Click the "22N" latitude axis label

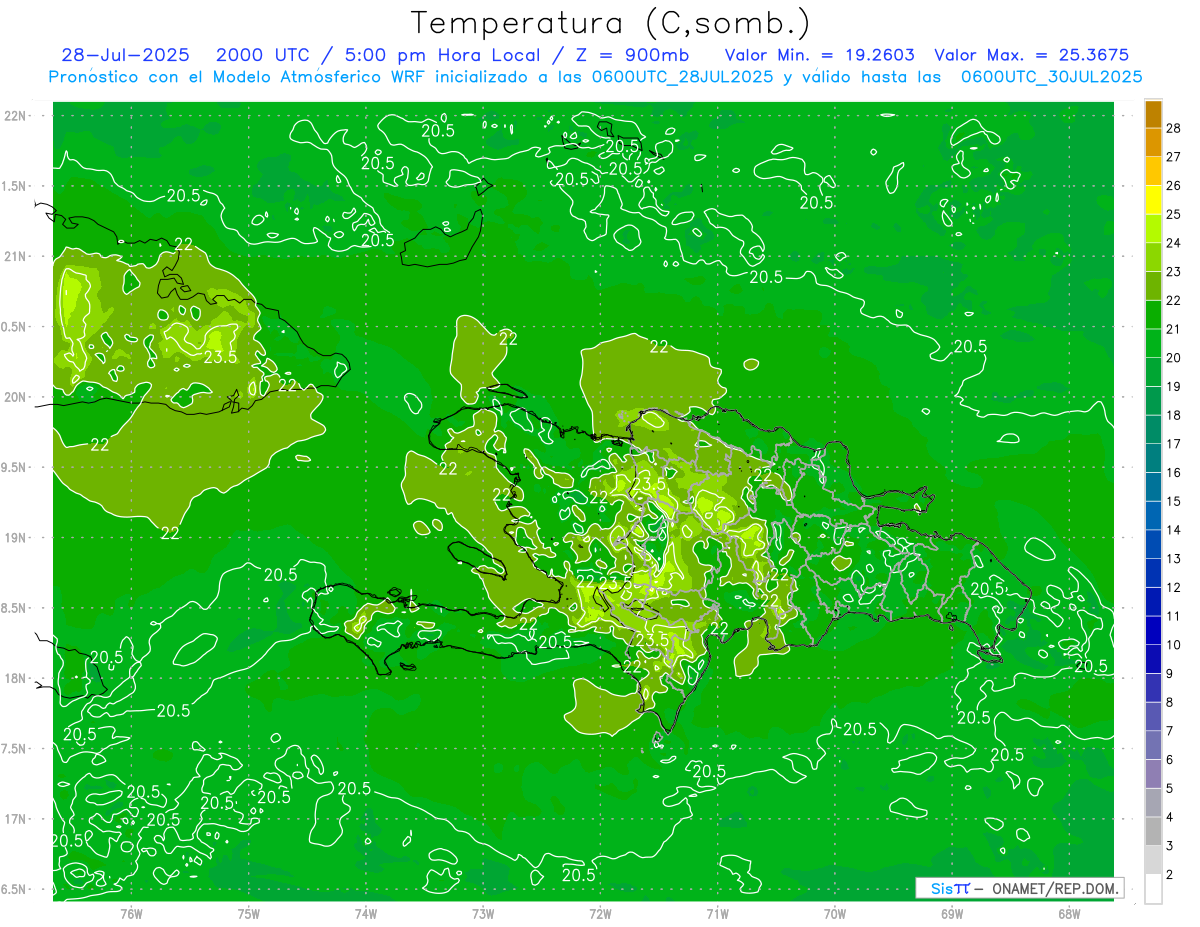point(17,116)
